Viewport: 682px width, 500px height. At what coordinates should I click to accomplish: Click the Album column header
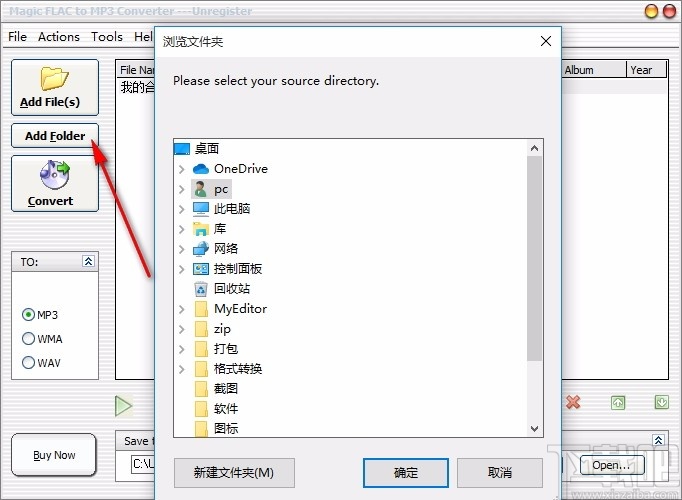[x=593, y=70]
